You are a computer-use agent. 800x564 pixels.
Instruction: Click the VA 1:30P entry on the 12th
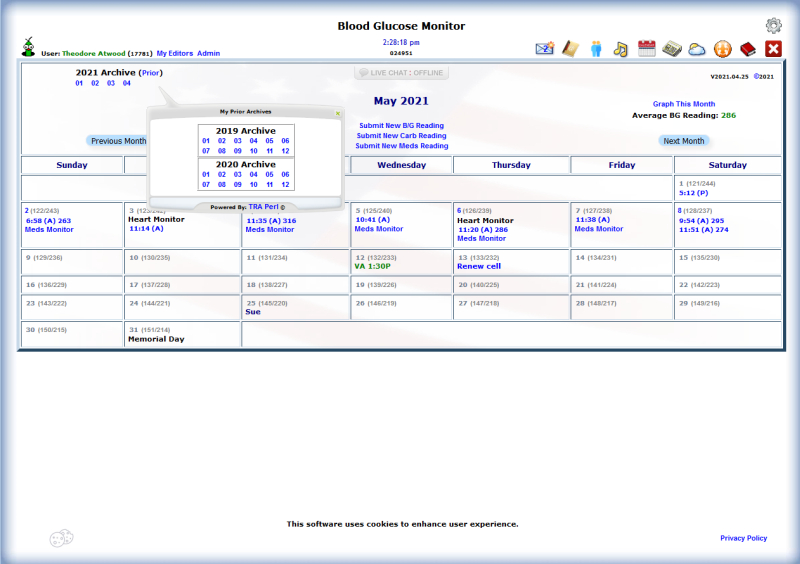372,266
